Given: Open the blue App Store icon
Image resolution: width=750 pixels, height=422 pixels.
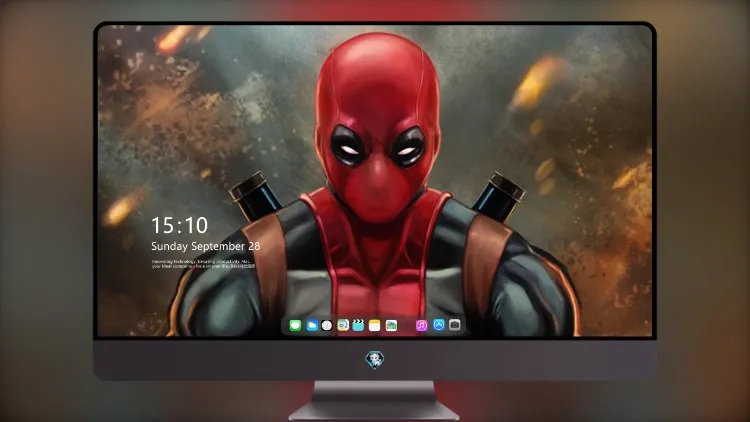Looking at the screenshot, I should (439, 325).
